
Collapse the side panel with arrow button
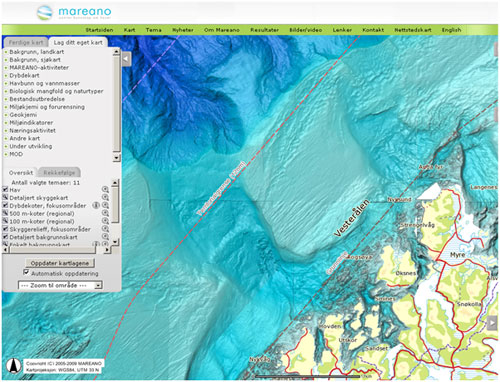126,59
